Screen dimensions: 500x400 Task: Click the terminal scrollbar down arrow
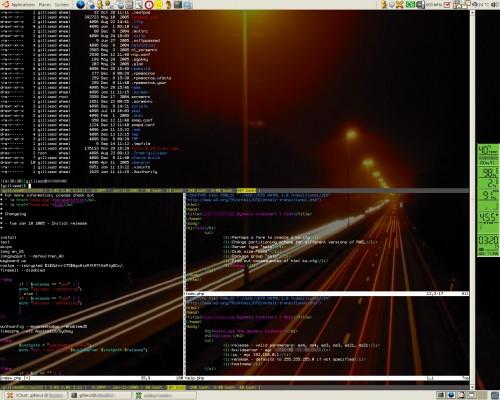click(472, 387)
